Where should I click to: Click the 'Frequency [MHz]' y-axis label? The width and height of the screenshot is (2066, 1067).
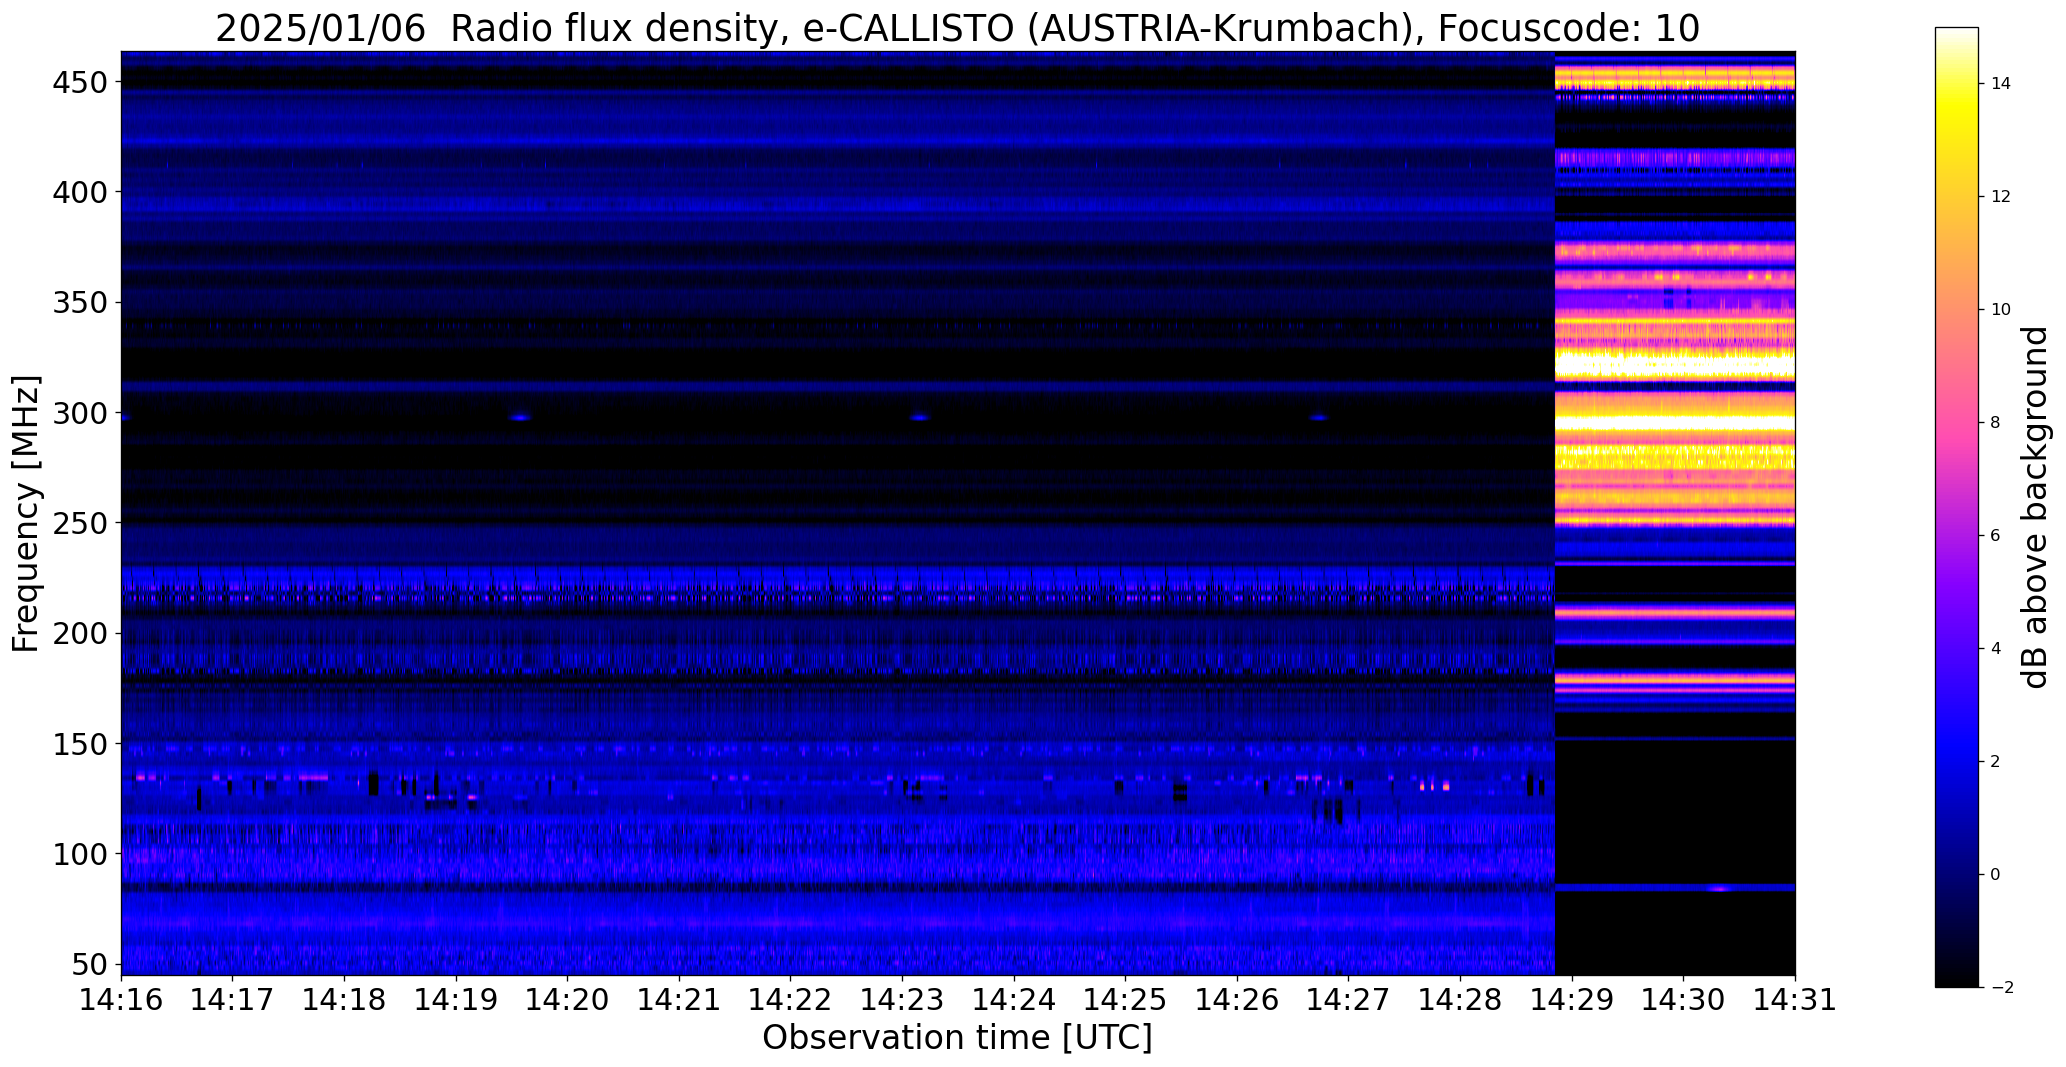(26, 514)
